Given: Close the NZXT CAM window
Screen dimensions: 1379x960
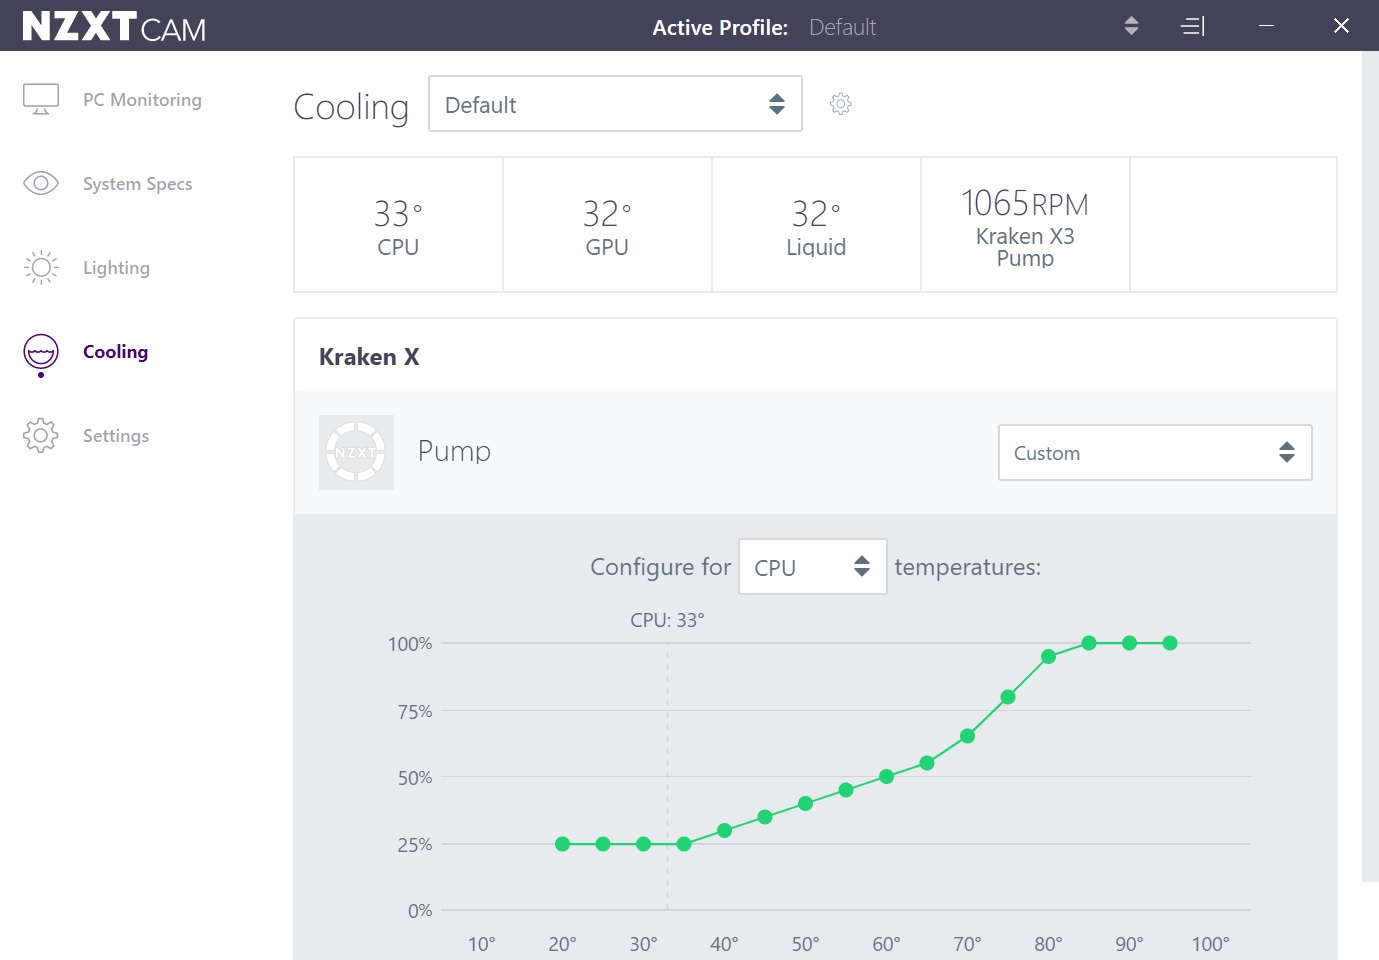Looking at the screenshot, I should click(1341, 26).
